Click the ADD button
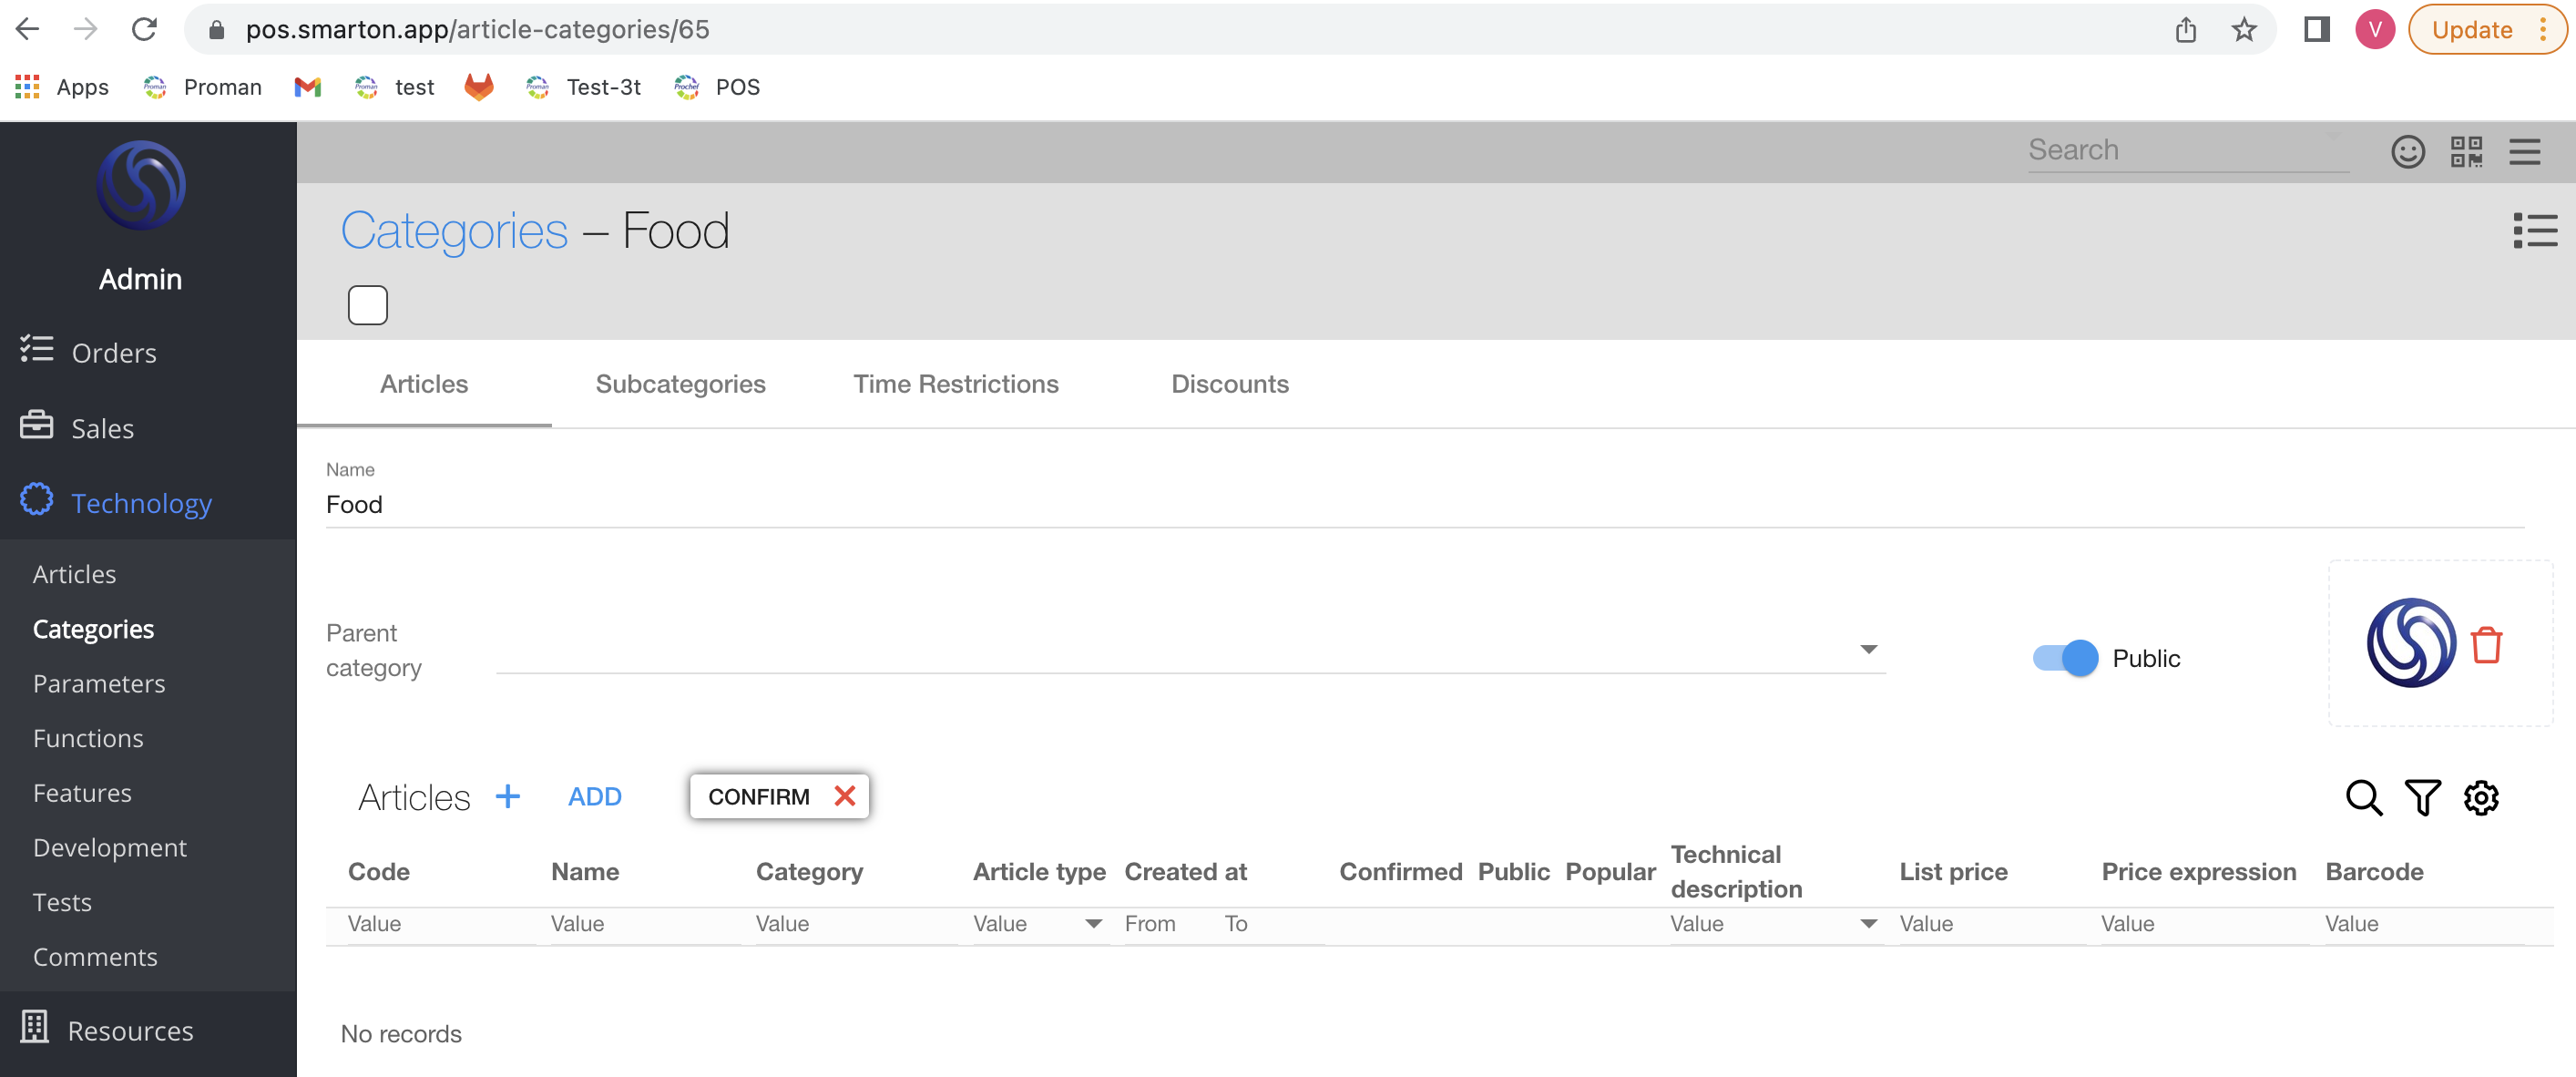The width and height of the screenshot is (2576, 1077). (x=594, y=797)
